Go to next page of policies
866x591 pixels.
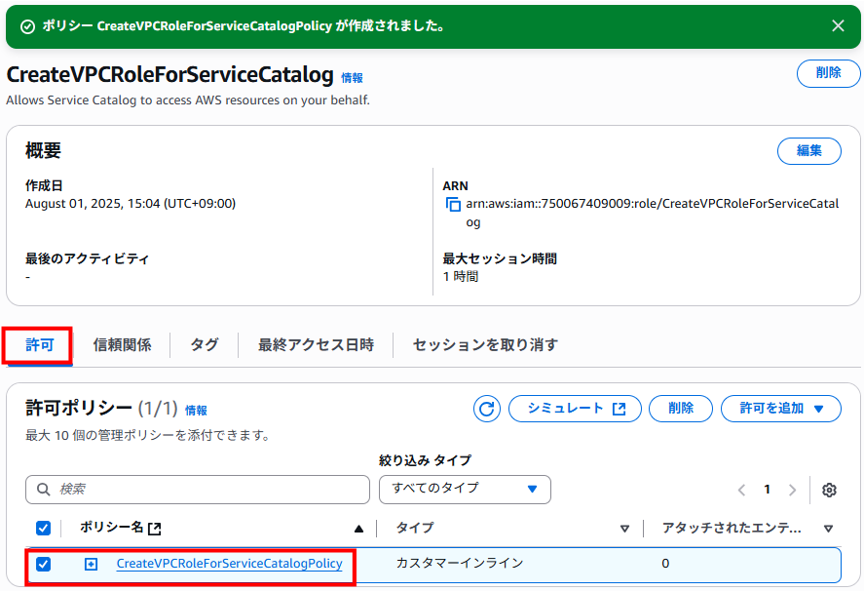(793, 490)
